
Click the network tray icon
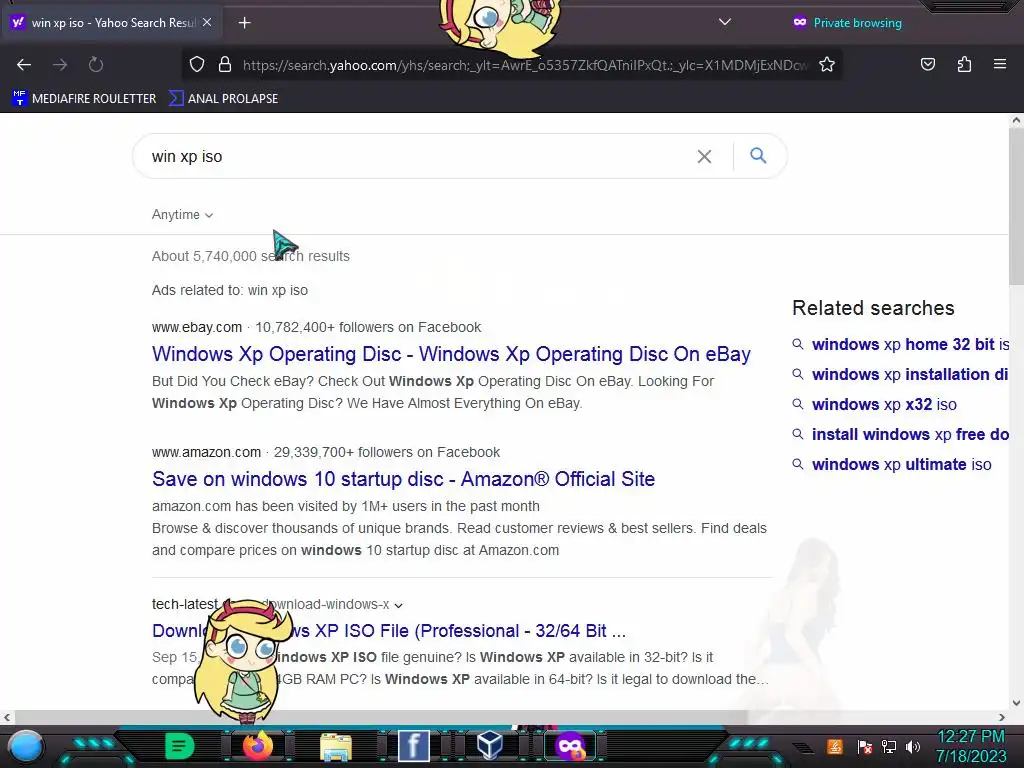click(x=889, y=746)
